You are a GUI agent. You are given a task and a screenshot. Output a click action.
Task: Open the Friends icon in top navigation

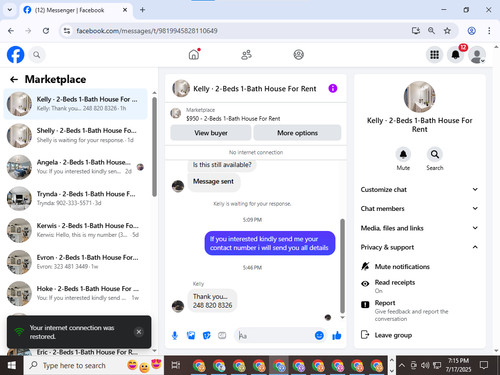[x=246, y=55]
